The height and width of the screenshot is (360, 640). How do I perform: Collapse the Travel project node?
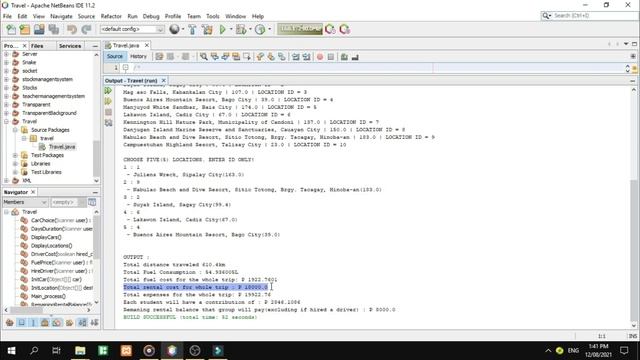coord(7,122)
